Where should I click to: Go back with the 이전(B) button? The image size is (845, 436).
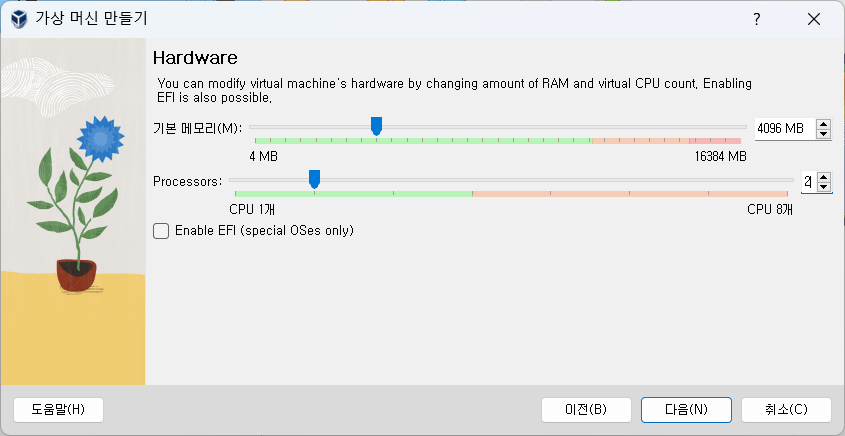coord(586,410)
